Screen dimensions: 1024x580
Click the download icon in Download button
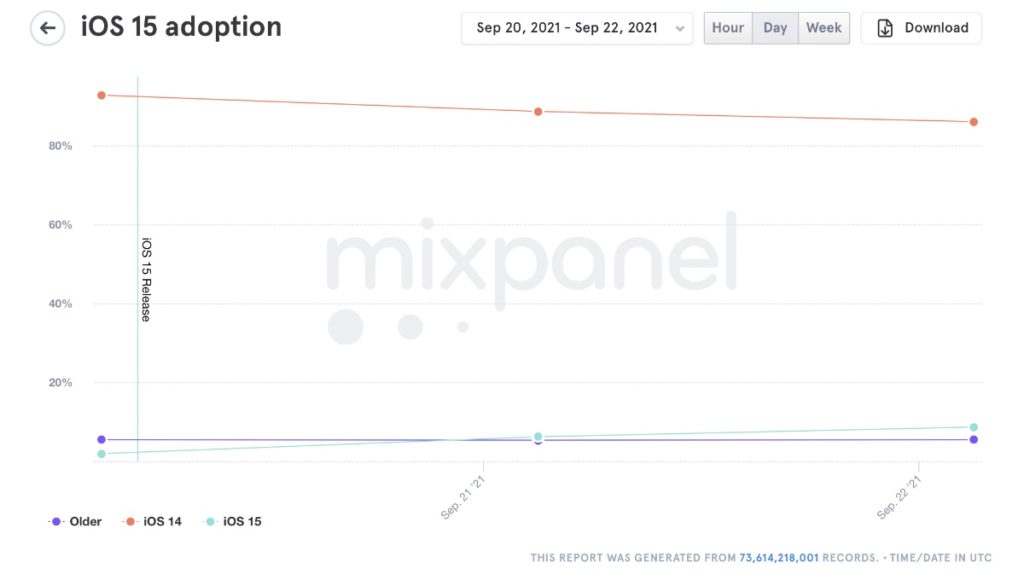click(885, 28)
